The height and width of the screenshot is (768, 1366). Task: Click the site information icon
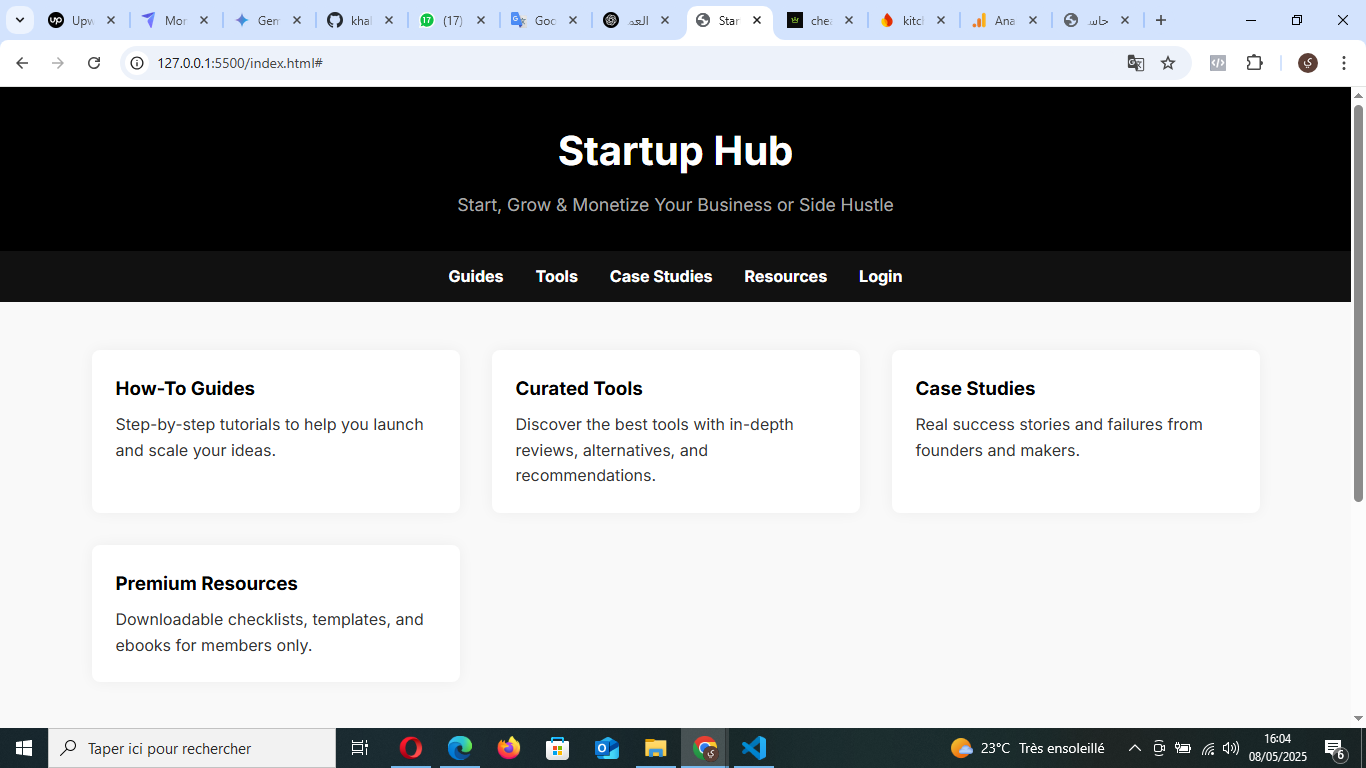tap(138, 63)
